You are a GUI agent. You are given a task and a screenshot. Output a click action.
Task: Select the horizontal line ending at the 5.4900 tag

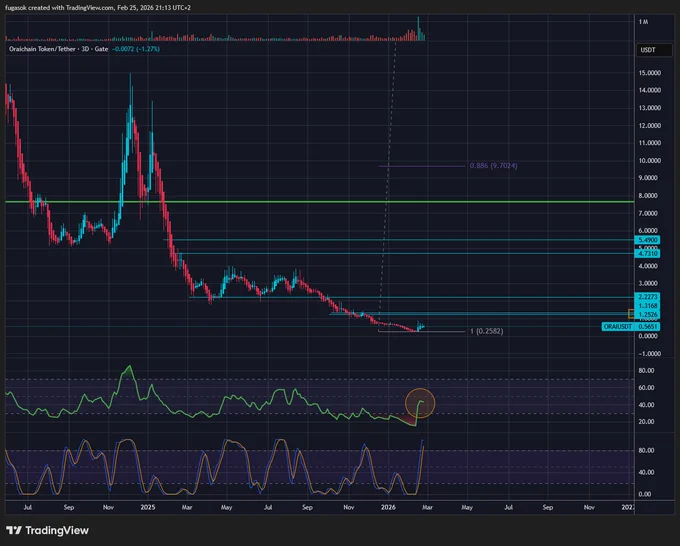399,240
